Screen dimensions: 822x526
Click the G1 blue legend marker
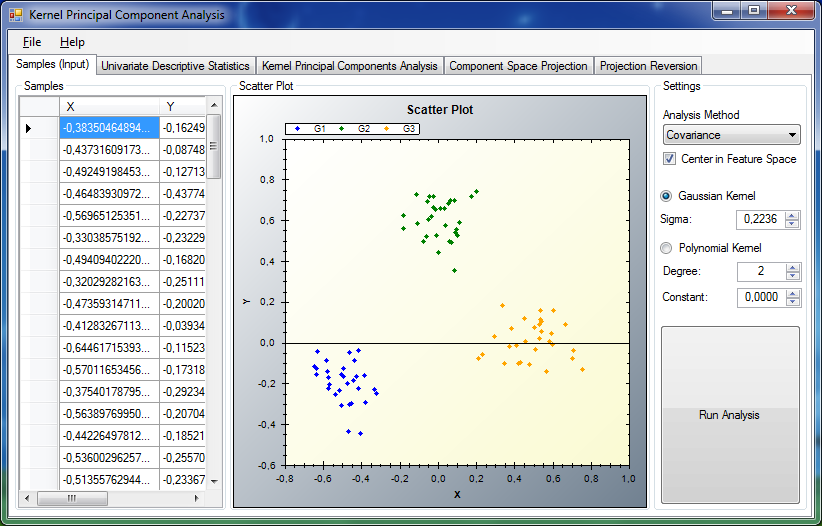299,129
